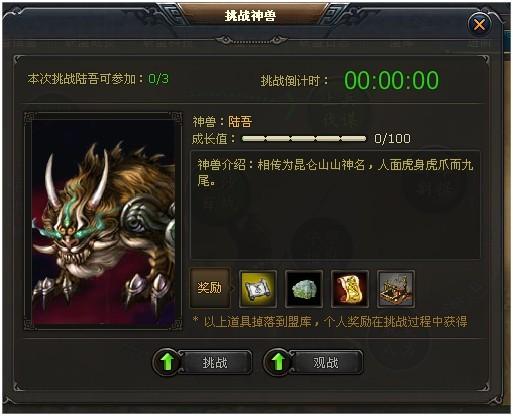Image resolution: width=513 pixels, height=416 pixels.
Task: Select the green ore stone reward
Action: tap(304, 289)
